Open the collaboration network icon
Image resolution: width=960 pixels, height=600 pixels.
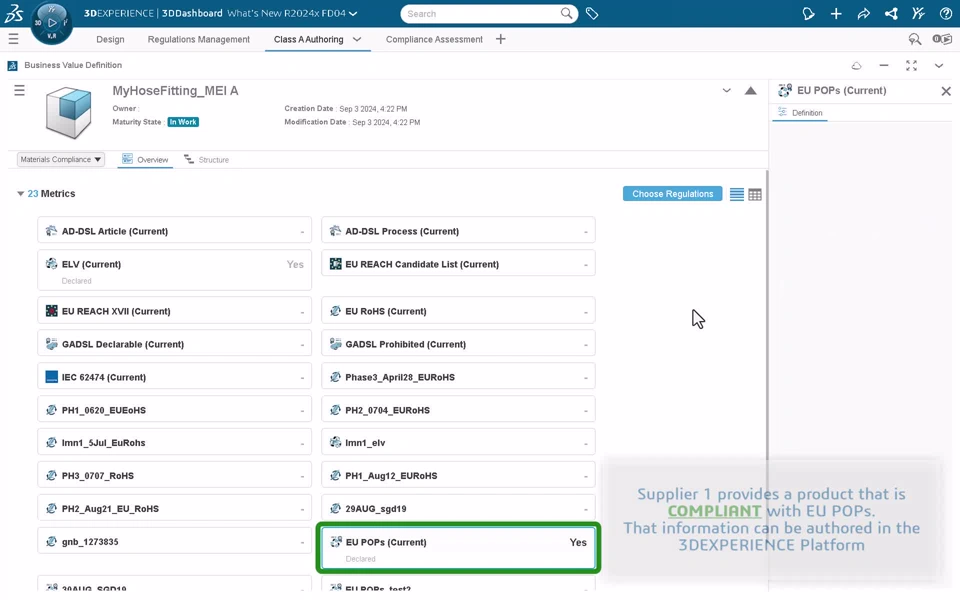tap(891, 13)
